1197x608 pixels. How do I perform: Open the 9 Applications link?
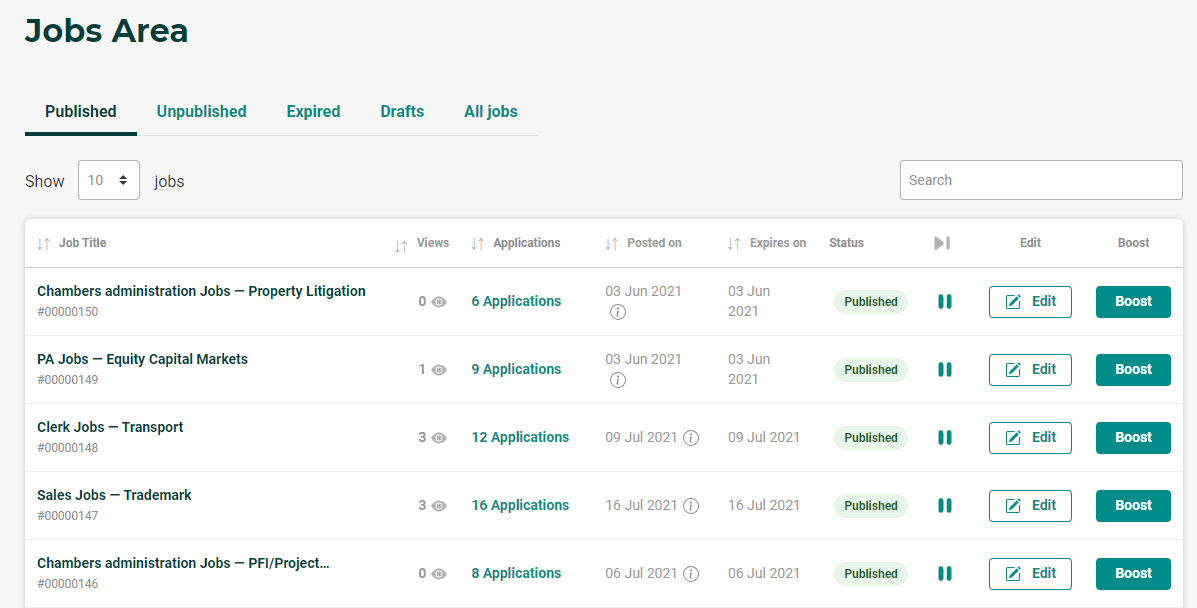516,370
